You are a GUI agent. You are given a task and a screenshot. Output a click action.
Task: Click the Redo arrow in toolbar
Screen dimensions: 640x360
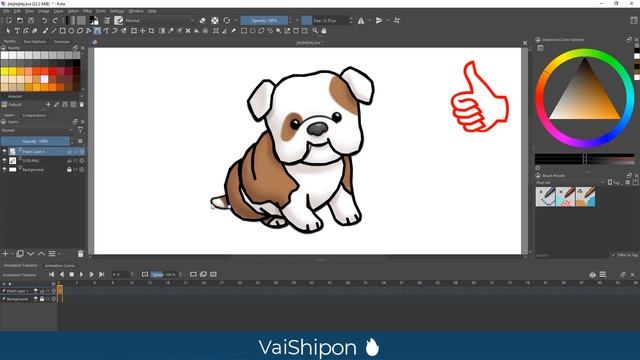click(55, 20)
